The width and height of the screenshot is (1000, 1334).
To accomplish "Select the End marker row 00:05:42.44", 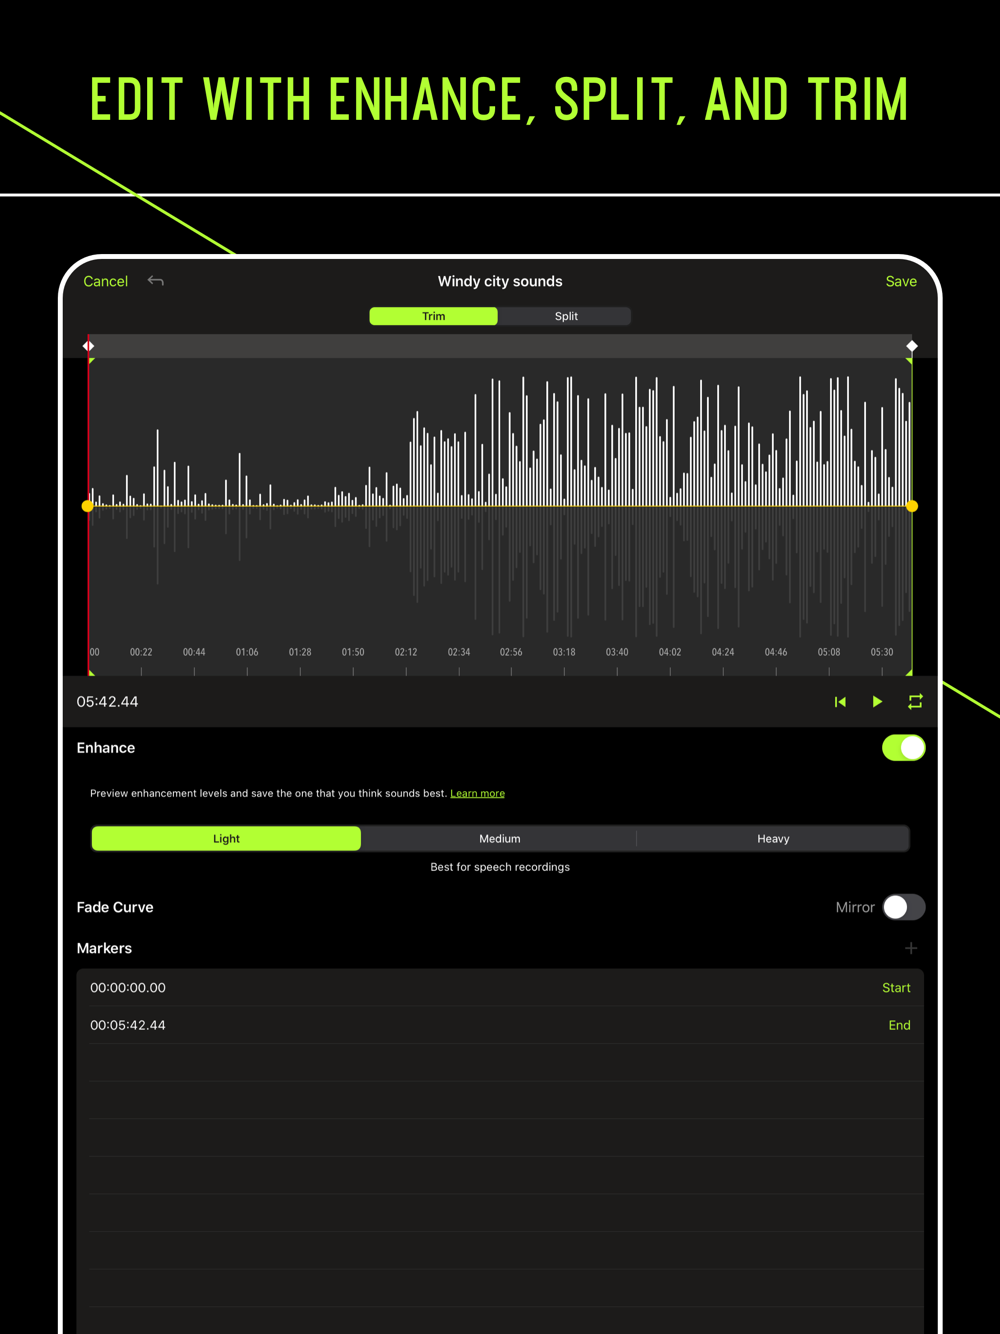I will point(500,1025).
